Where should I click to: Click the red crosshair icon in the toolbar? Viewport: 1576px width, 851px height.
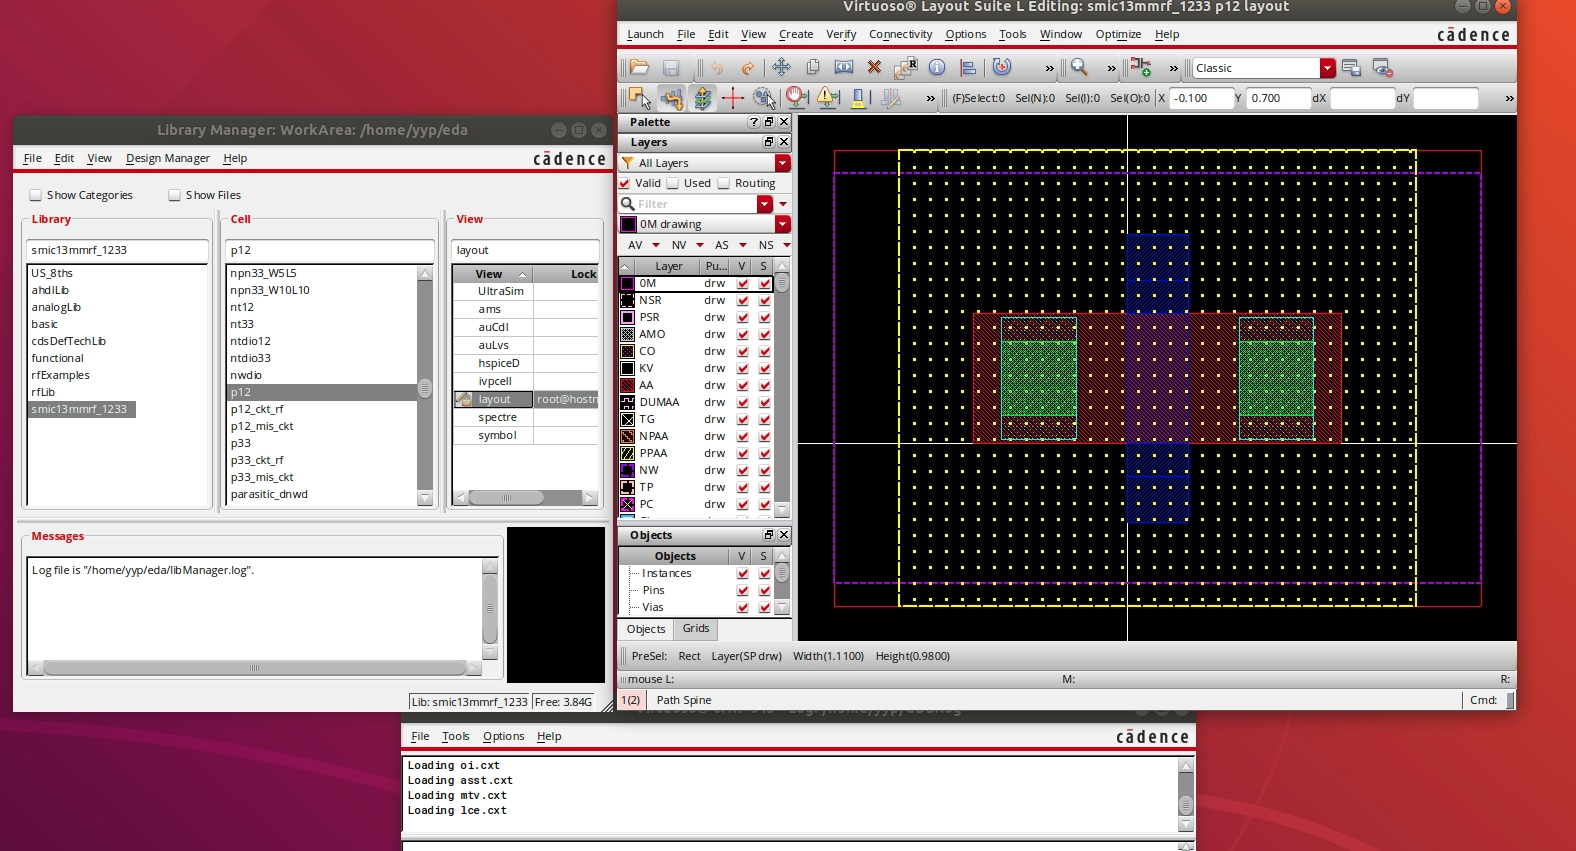(x=733, y=97)
